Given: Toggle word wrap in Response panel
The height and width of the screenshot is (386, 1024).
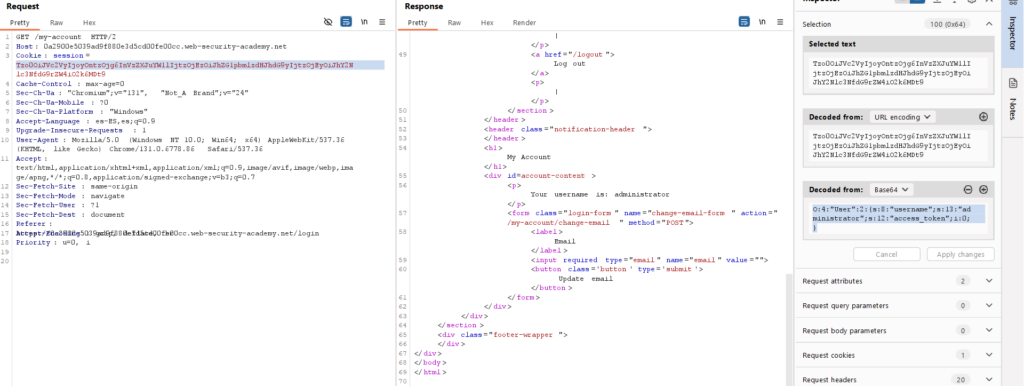Looking at the screenshot, I should pos(744,22).
